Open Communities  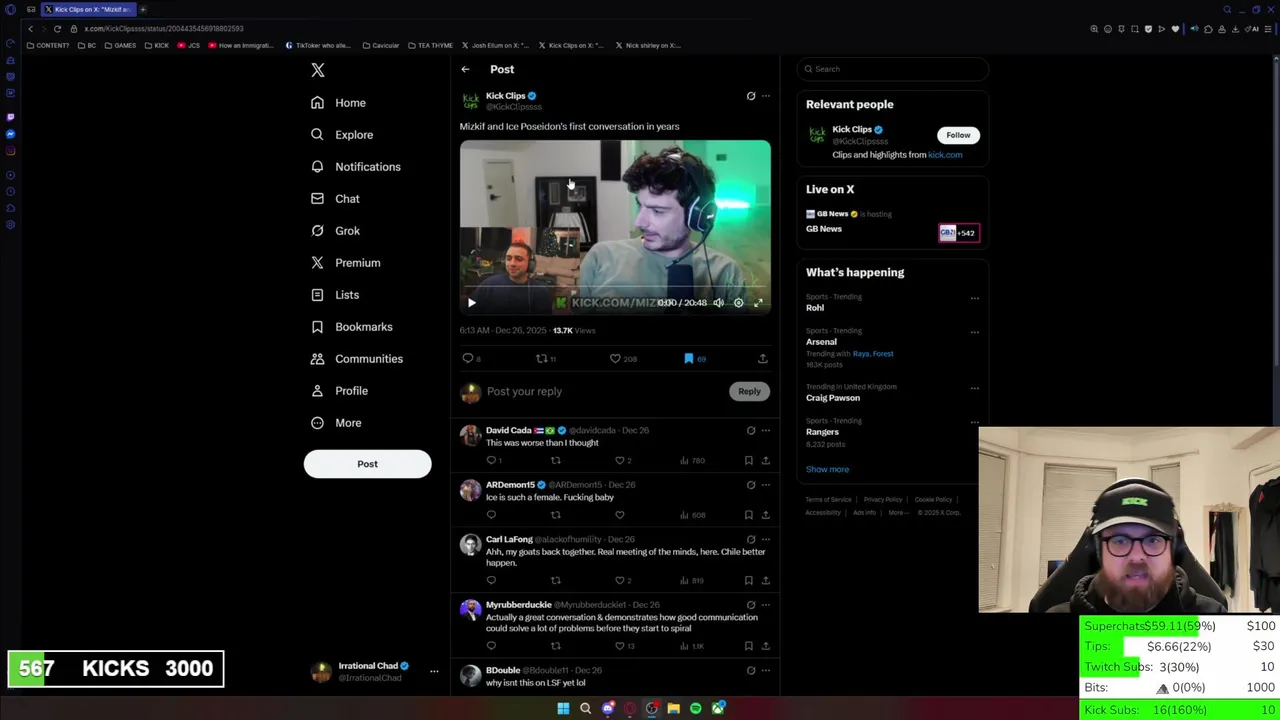[x=356, y=359]
